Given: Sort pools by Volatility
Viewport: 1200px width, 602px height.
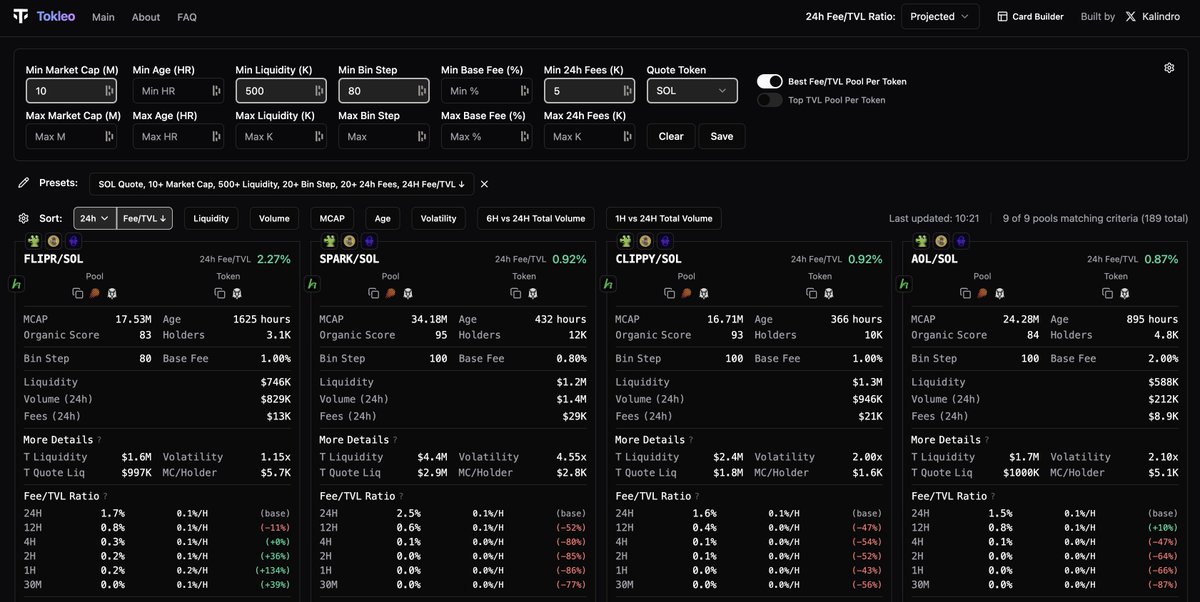Looking at the screenshot, I should tap(438, 218).
